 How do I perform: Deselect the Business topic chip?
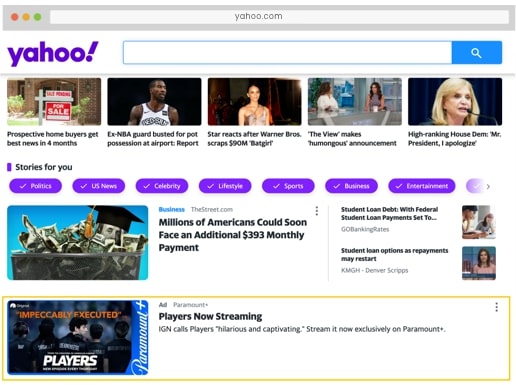pos(351,186)
